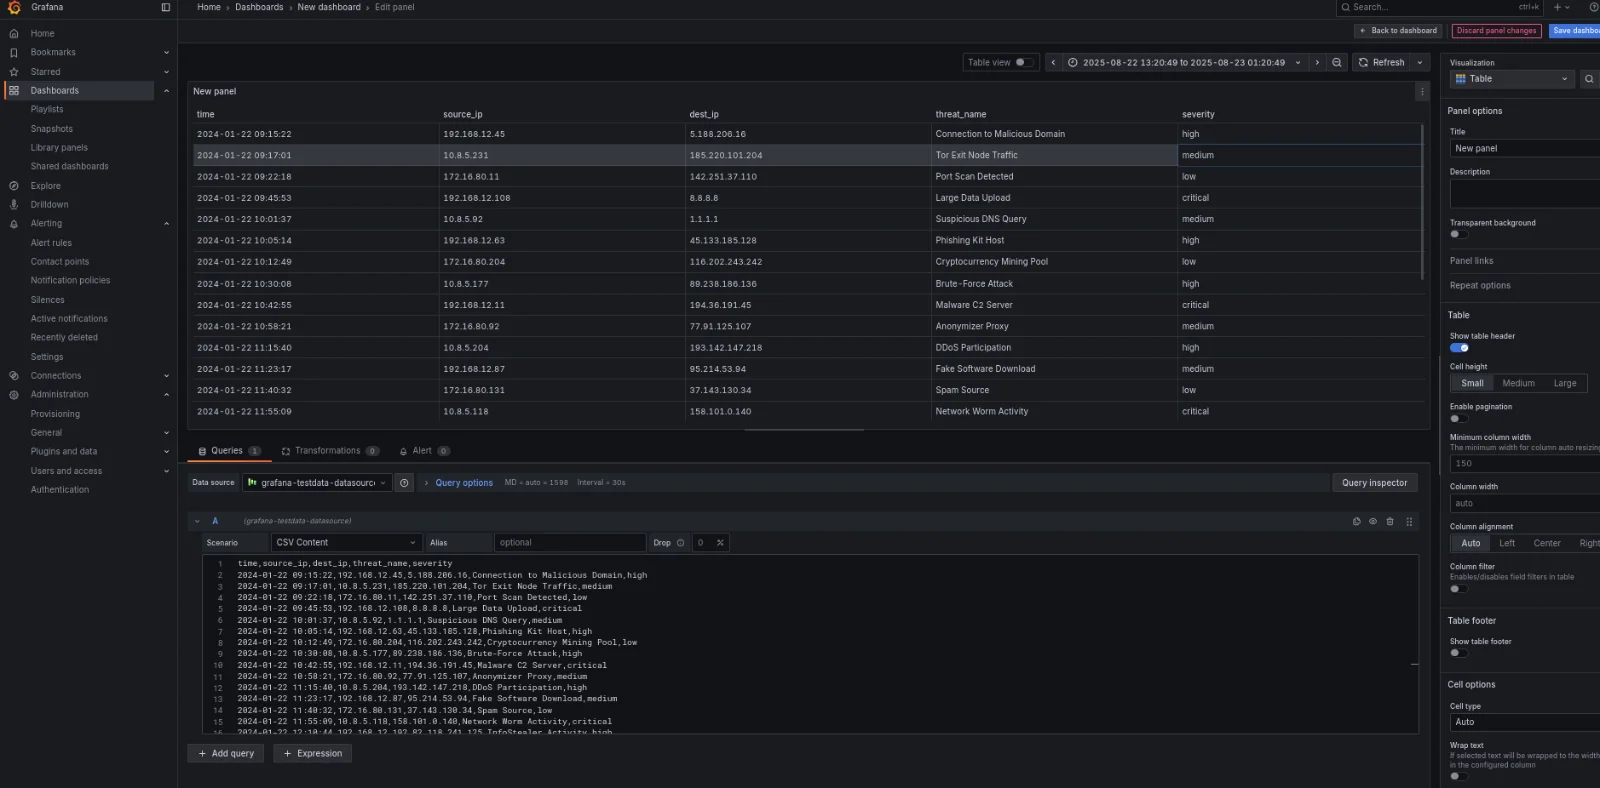Screen dimensions: 1600x788
Task: Collapse query A row
Action: point(198,521)
